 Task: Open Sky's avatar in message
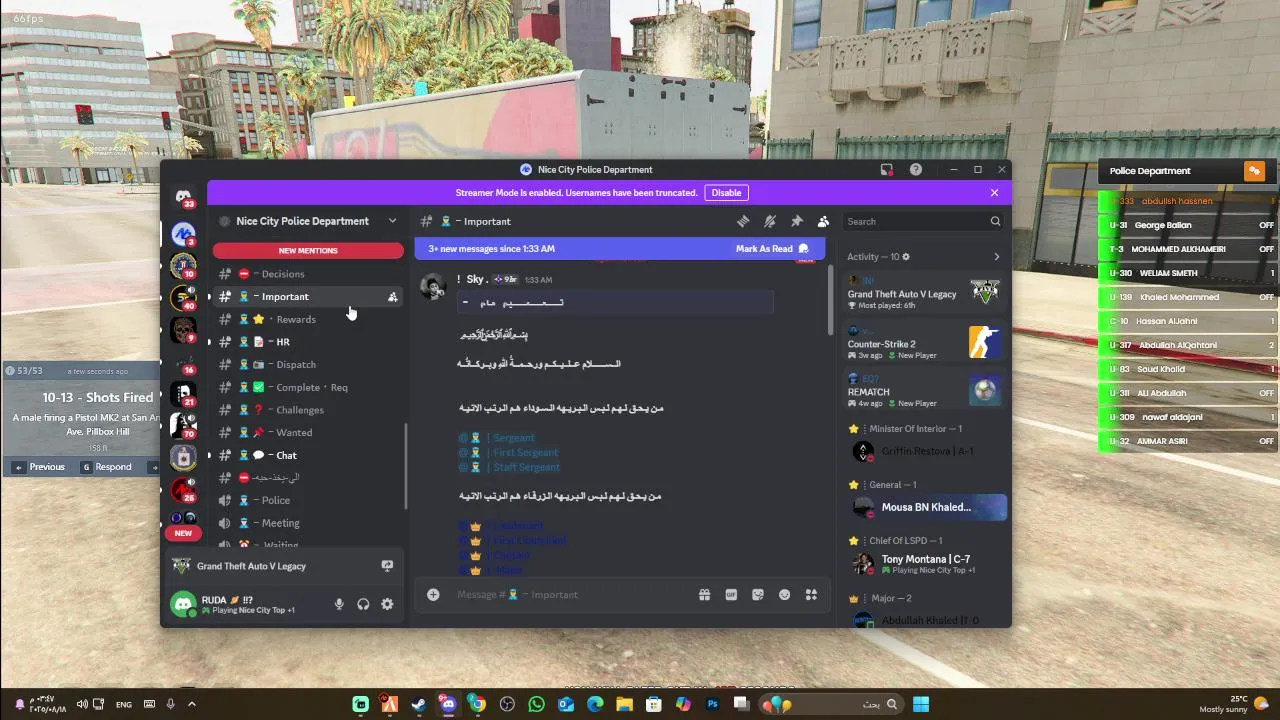(x=432, y=287)
